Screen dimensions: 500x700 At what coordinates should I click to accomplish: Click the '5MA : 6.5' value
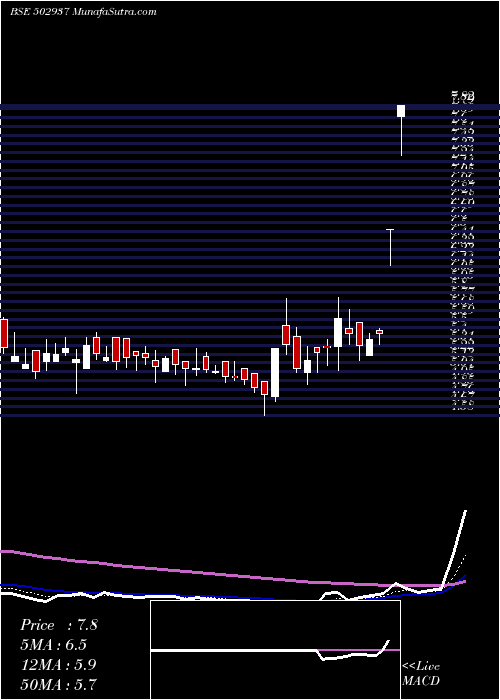pyautogui.click(x=53, y=644)
